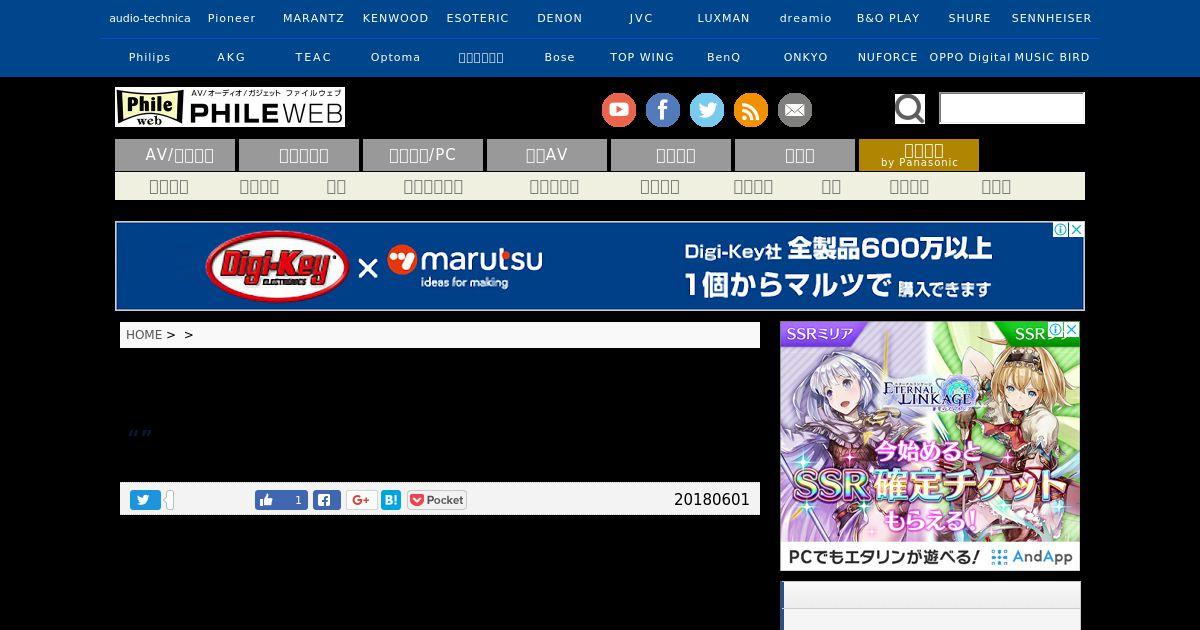Open the Twitter bird icon in header
Screen dimensions: 1200x630
click(707, 110)
